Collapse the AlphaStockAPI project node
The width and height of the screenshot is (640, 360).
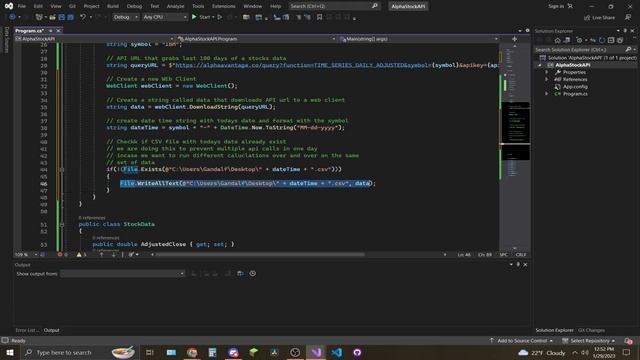pyautogui.click(x=540, y=65)
